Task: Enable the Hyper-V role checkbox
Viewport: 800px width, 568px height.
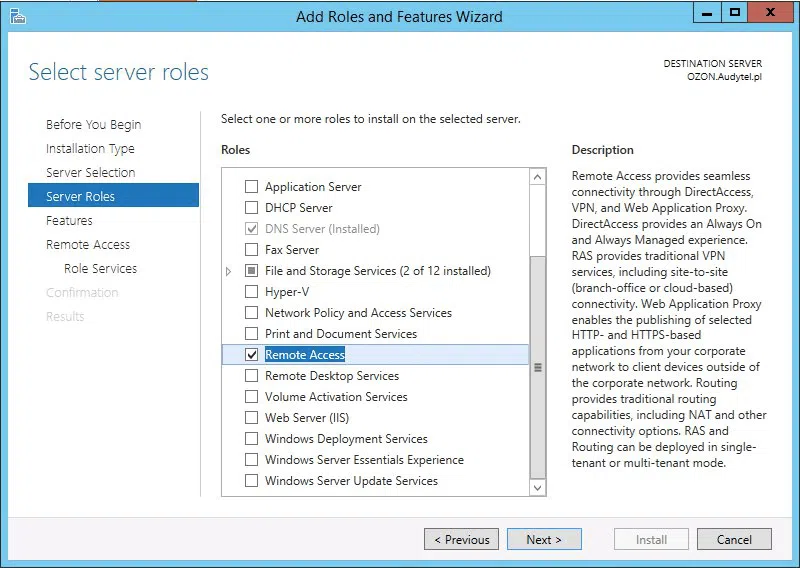Action: [x=252, y=292]
